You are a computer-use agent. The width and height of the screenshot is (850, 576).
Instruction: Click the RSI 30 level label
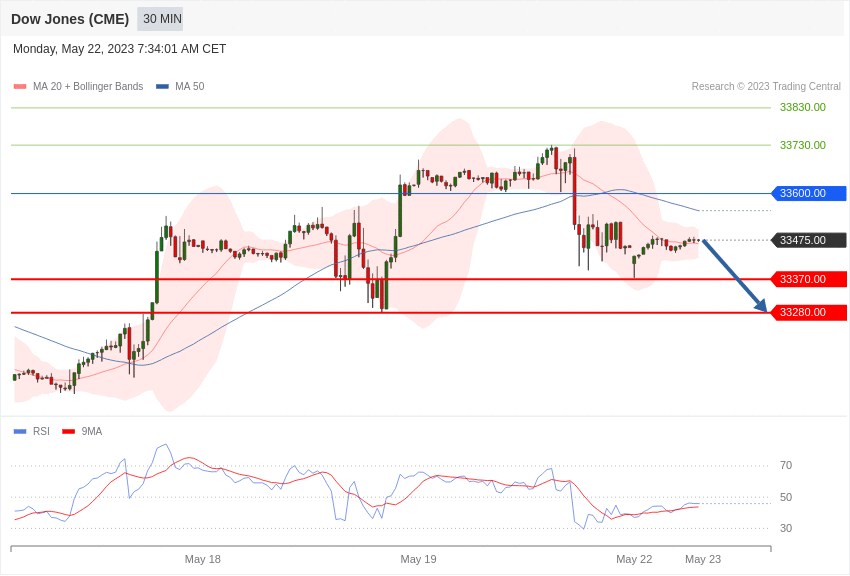[786, 528]
